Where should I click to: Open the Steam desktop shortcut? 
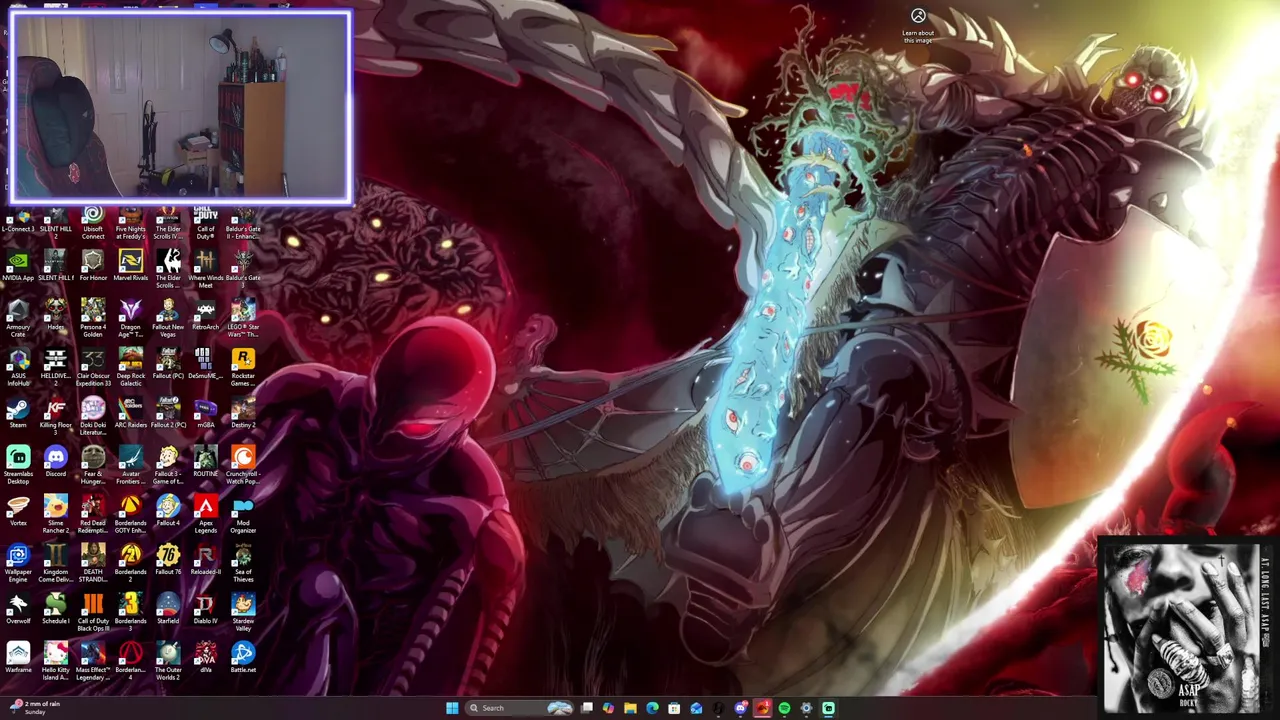(18, 413)
